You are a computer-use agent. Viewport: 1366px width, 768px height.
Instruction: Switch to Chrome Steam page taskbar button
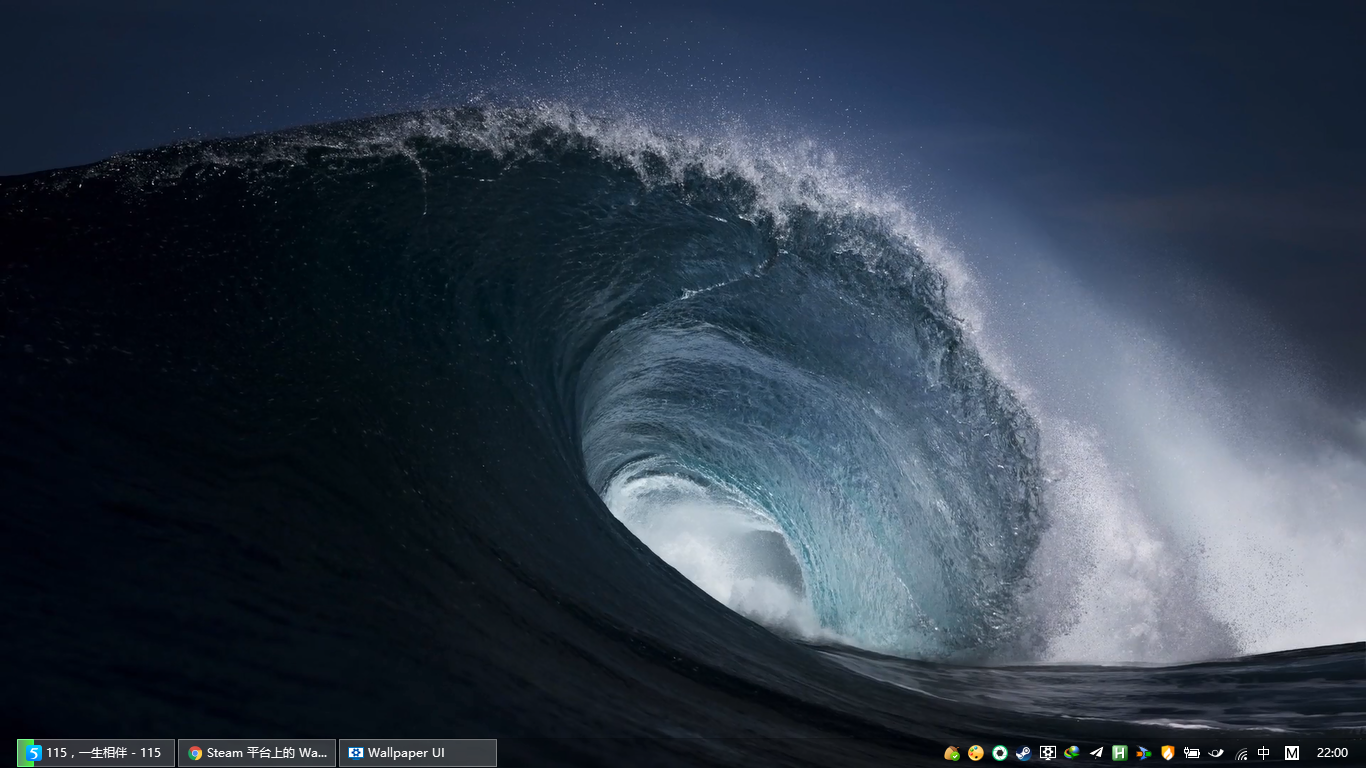coord(257,753)
